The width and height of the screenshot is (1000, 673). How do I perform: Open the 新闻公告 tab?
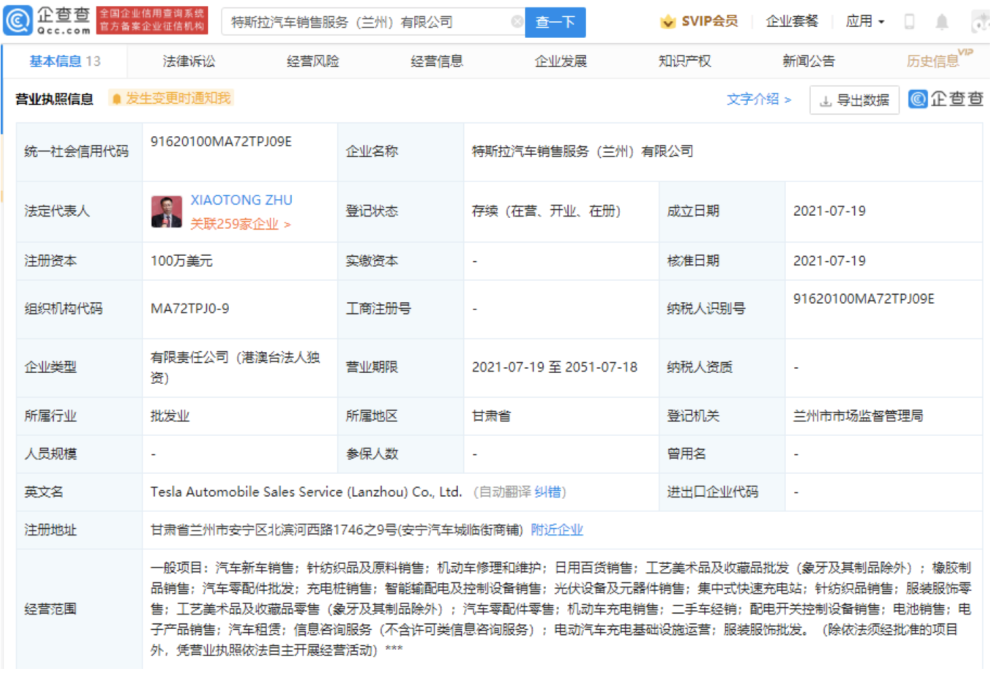pyautogui.click(x=808, y=59)
